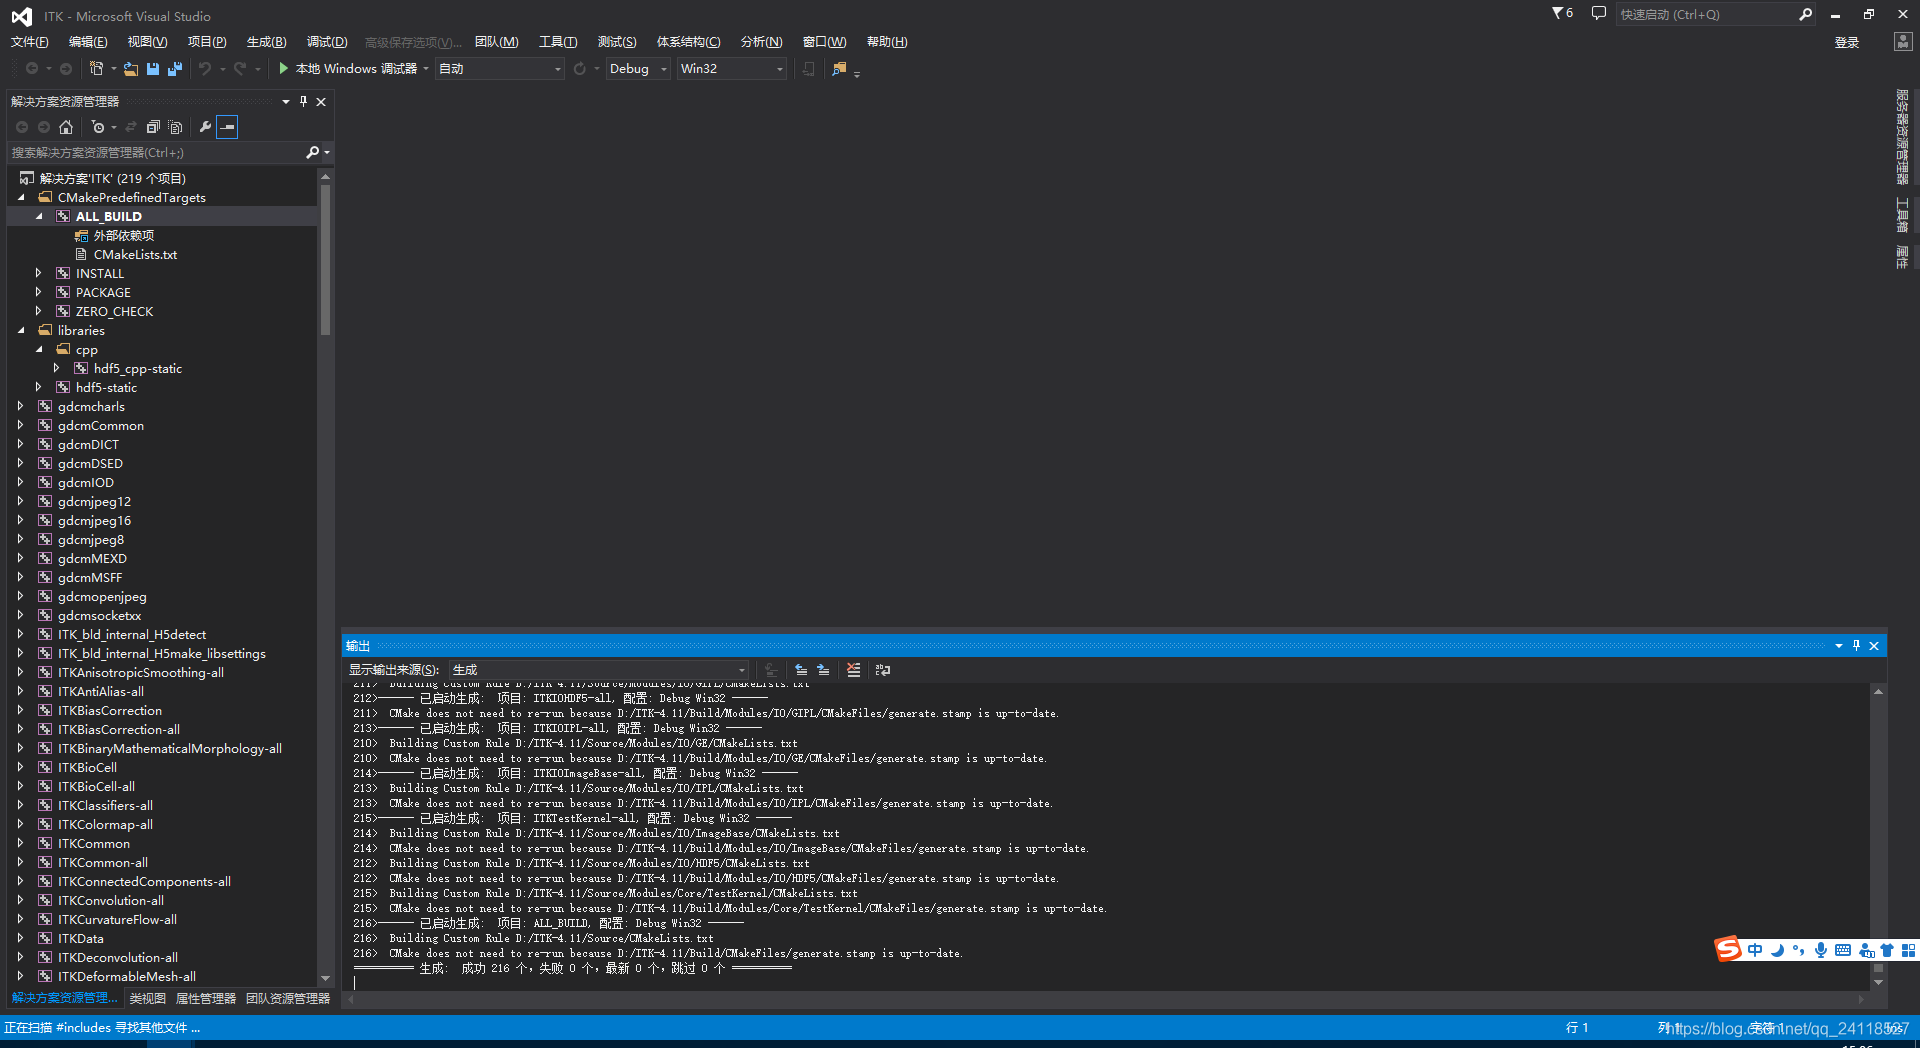
Task: Expand the gdcmCommon project node
Action: click(x=21, y=425)
